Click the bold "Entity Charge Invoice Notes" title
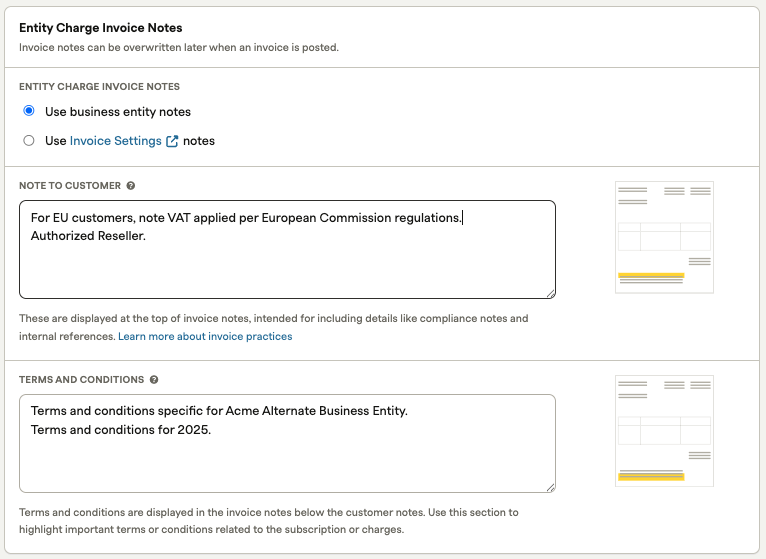 pyautogui.click(x=101, y=28)
